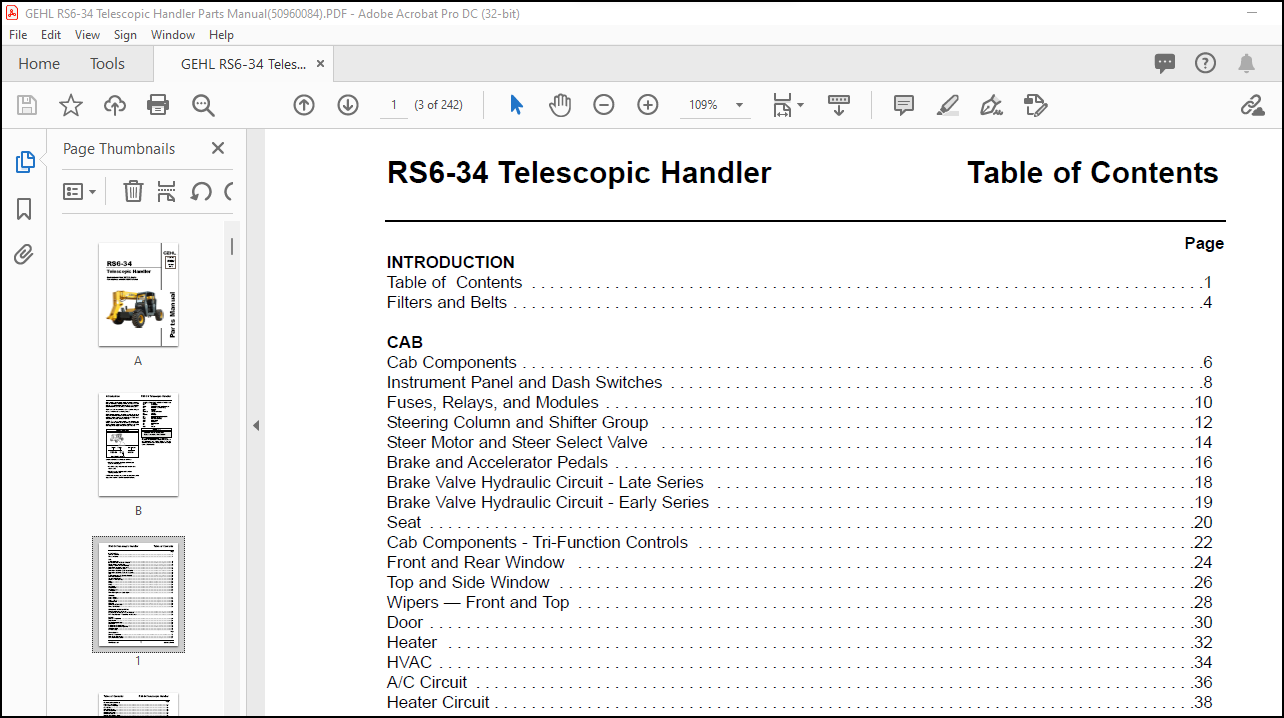The width and height of the screenshot is (1284, 718).
Task: Click the page number input field
Action: pyautogui.click(x=394, y=105)
